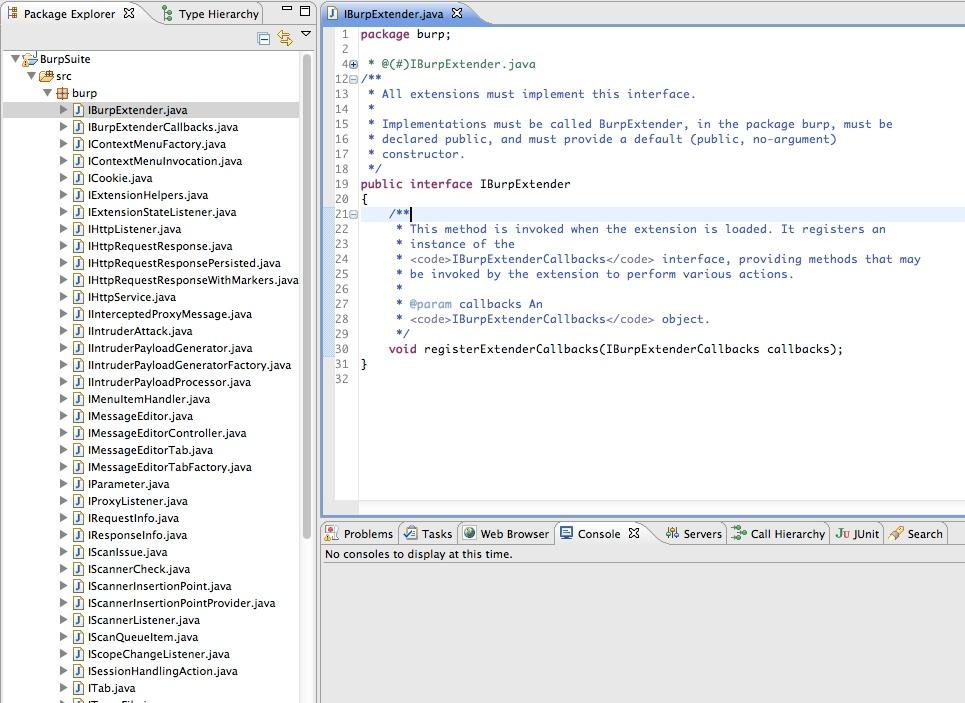This screenshot has width=965, height=703.
Task: Expand the IBurpExtenderCallbacks.java tree node
Action: 64,127
